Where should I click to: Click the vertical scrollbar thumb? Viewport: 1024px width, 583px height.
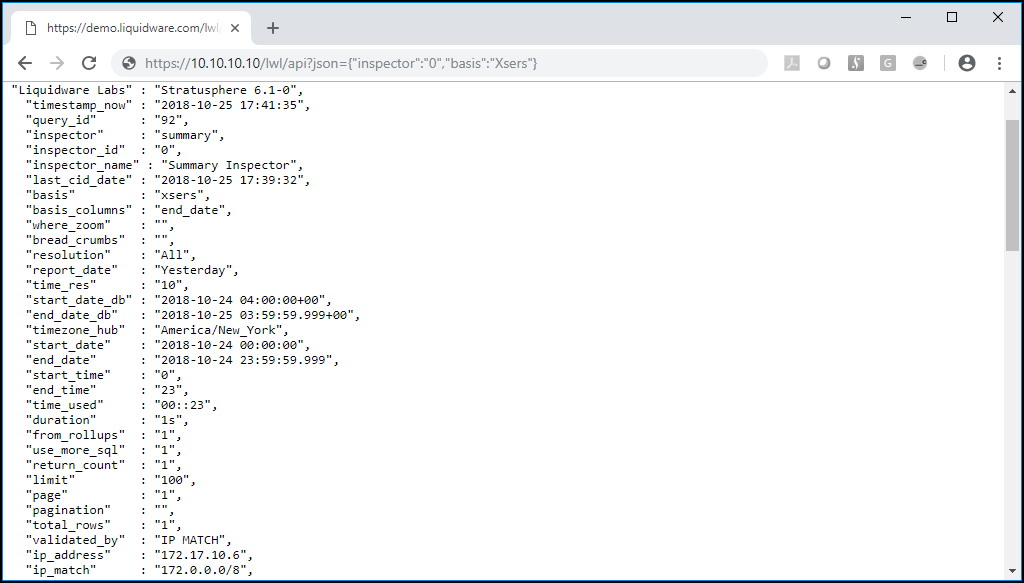(x=1012, y=185)
